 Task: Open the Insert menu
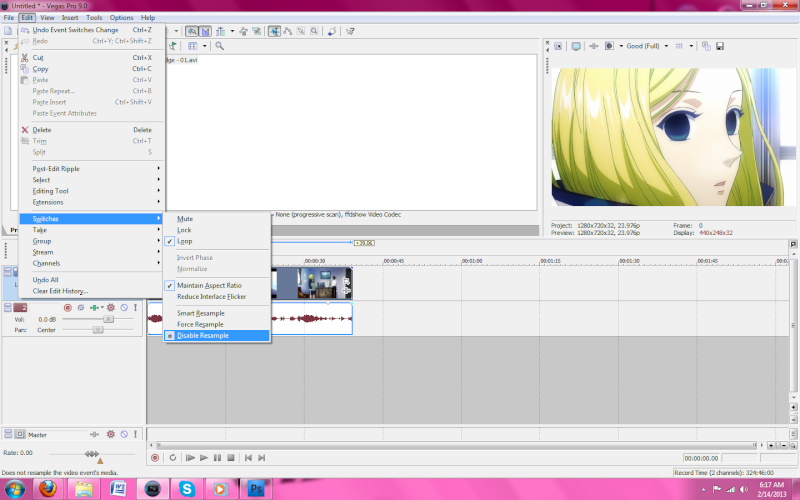[x=70, y=17]
